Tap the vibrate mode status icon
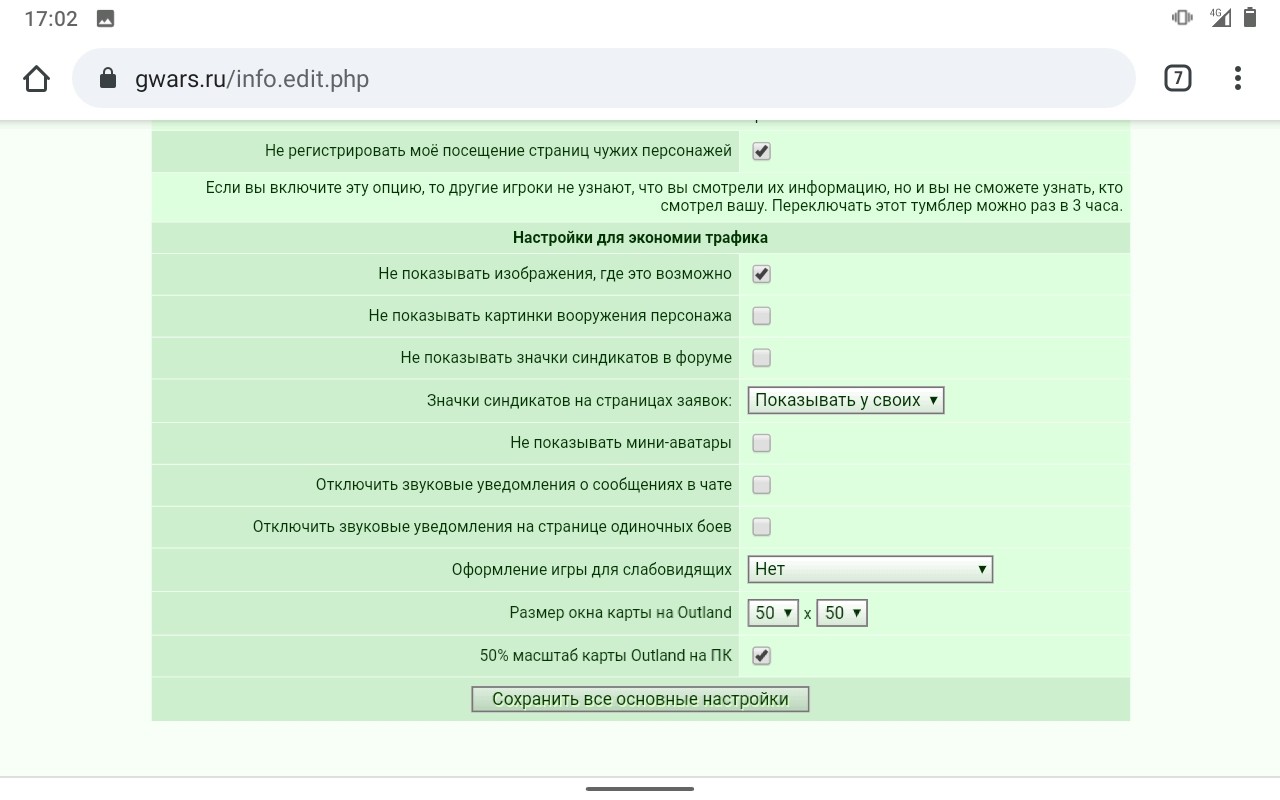This screenshot has width=1280, height=800. tap(1182, 17)
